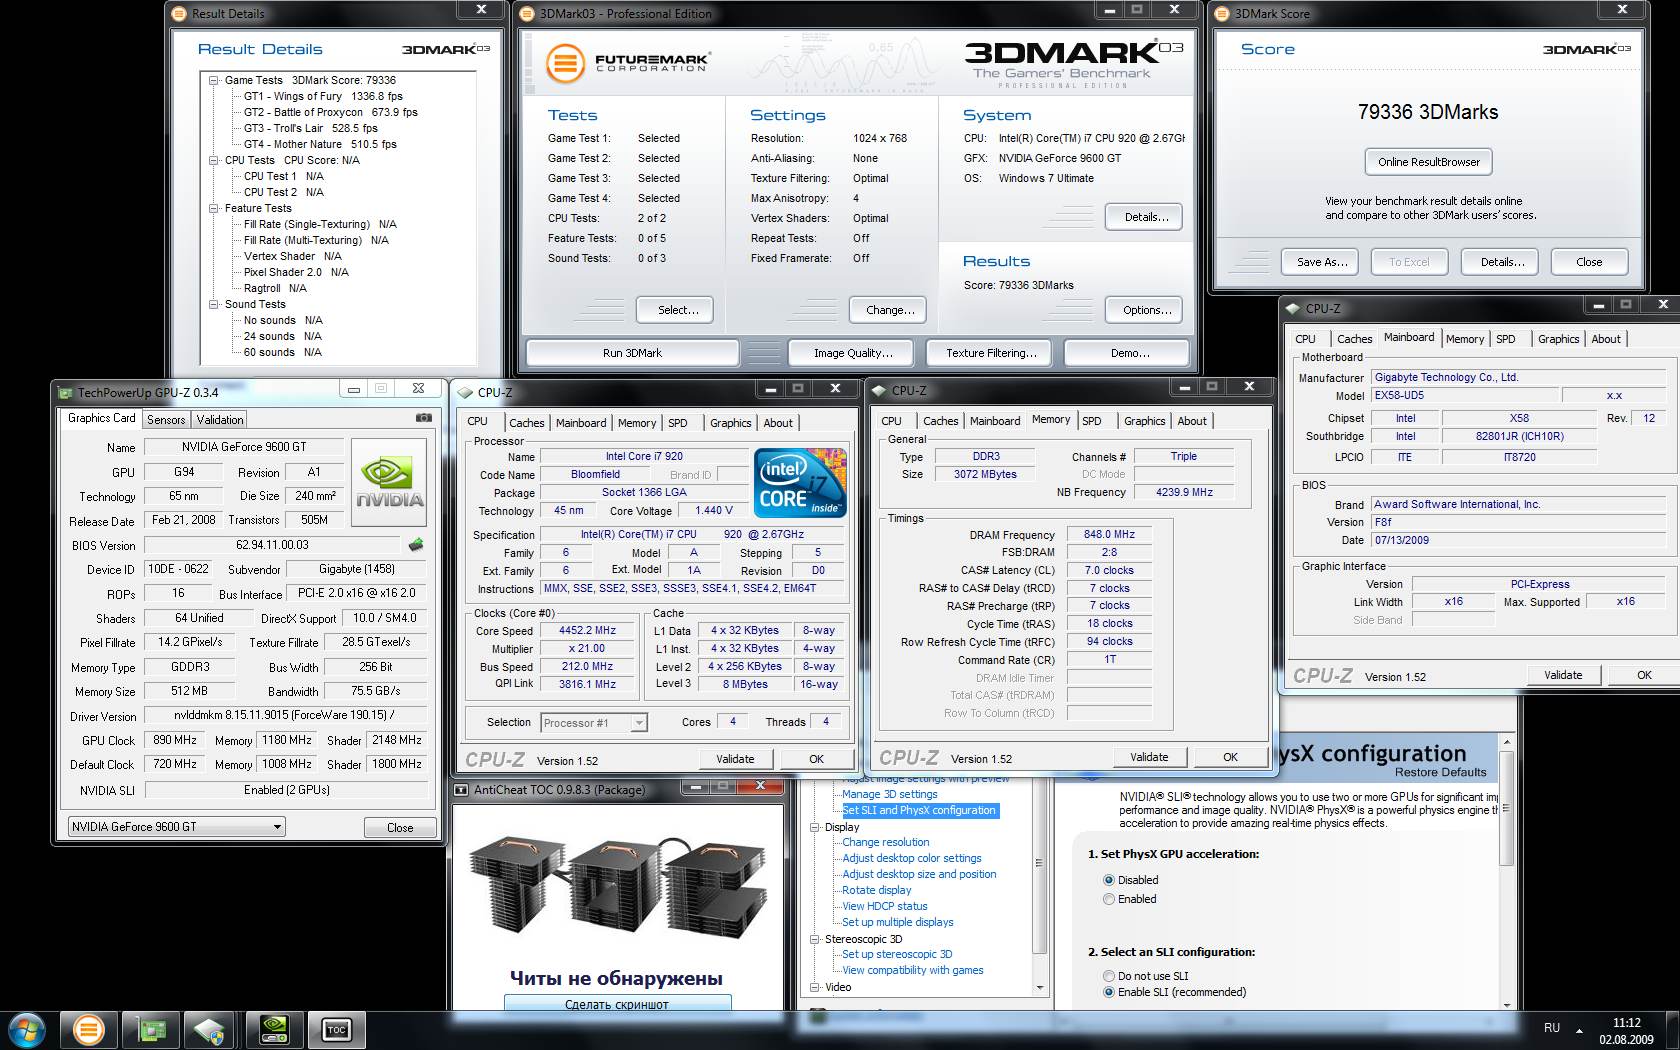Click the Result Details title bar icon
Screen dimensions: 1680x1050
tap(179, 14)
